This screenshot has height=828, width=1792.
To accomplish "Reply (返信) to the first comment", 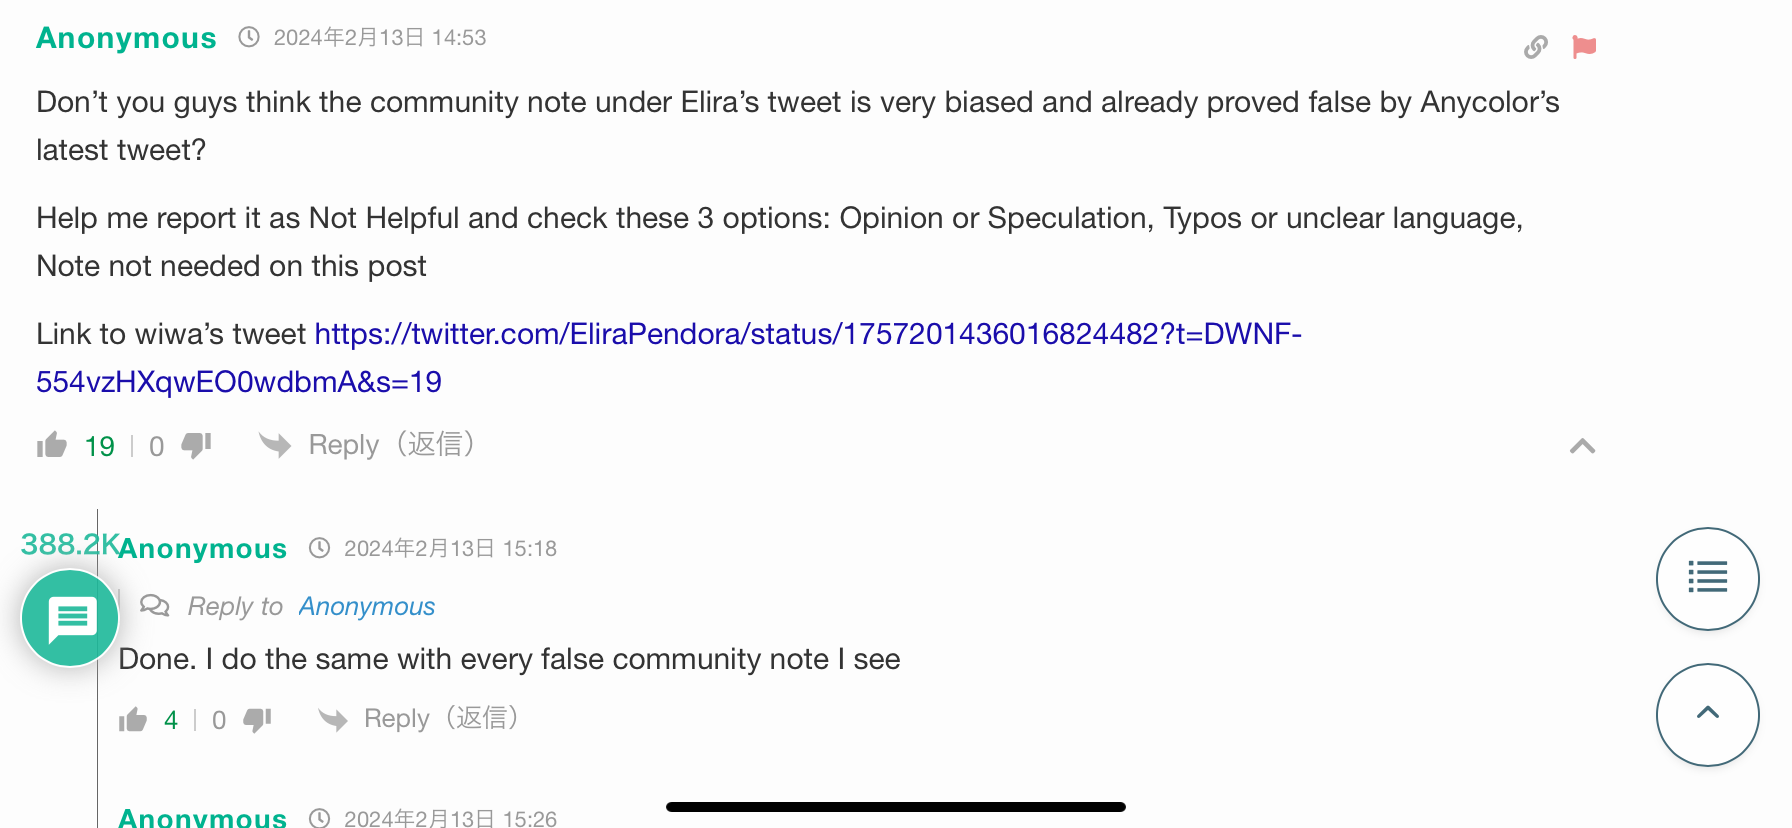I will coord(391,444).
